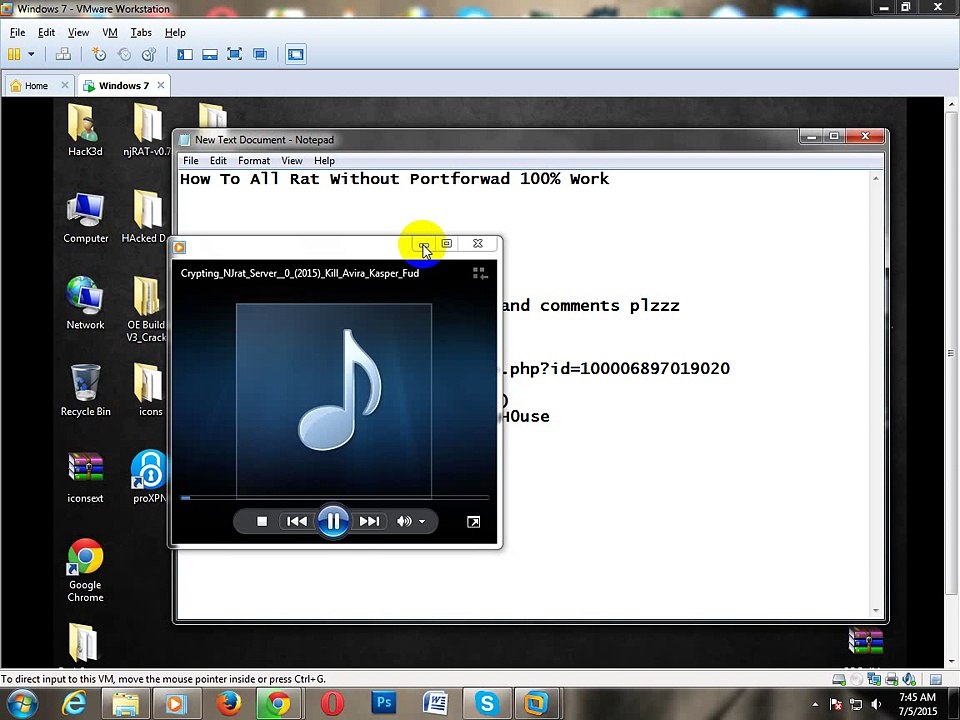This screenshot has height=720, width=960.
Task: Open Notepad's View menu
Action: point(291,160)
